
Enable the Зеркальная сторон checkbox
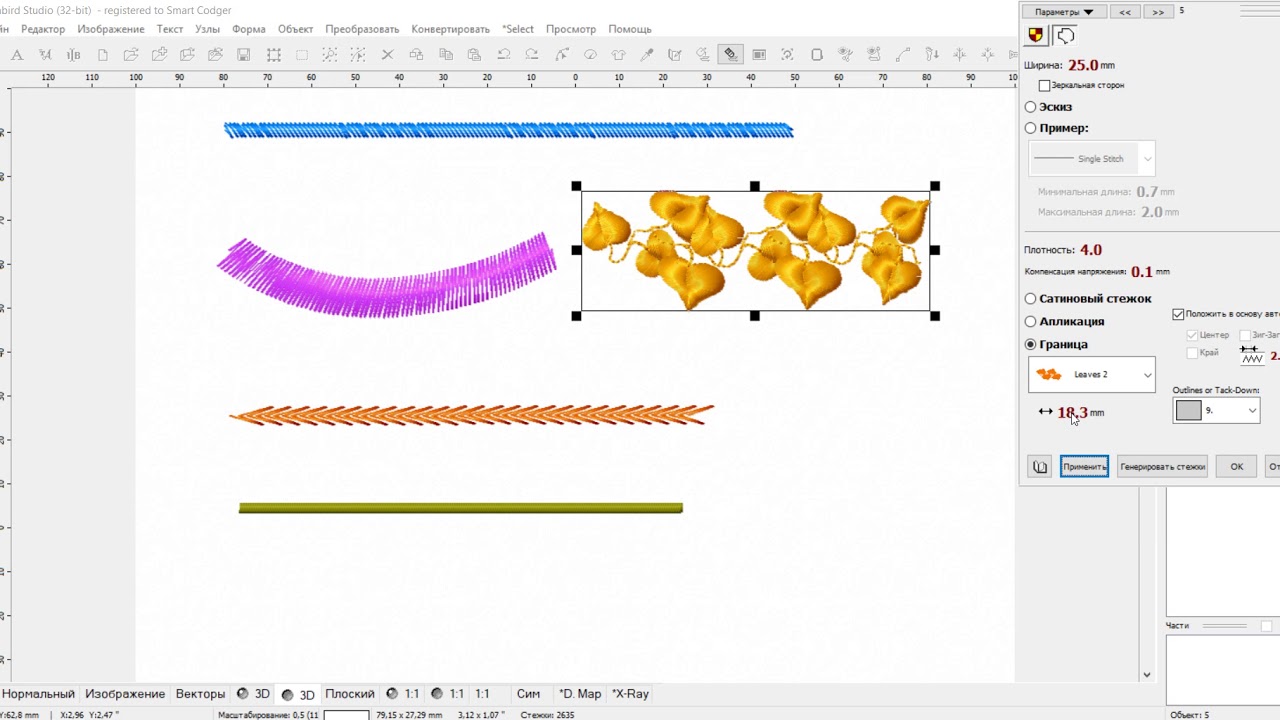1044,86
